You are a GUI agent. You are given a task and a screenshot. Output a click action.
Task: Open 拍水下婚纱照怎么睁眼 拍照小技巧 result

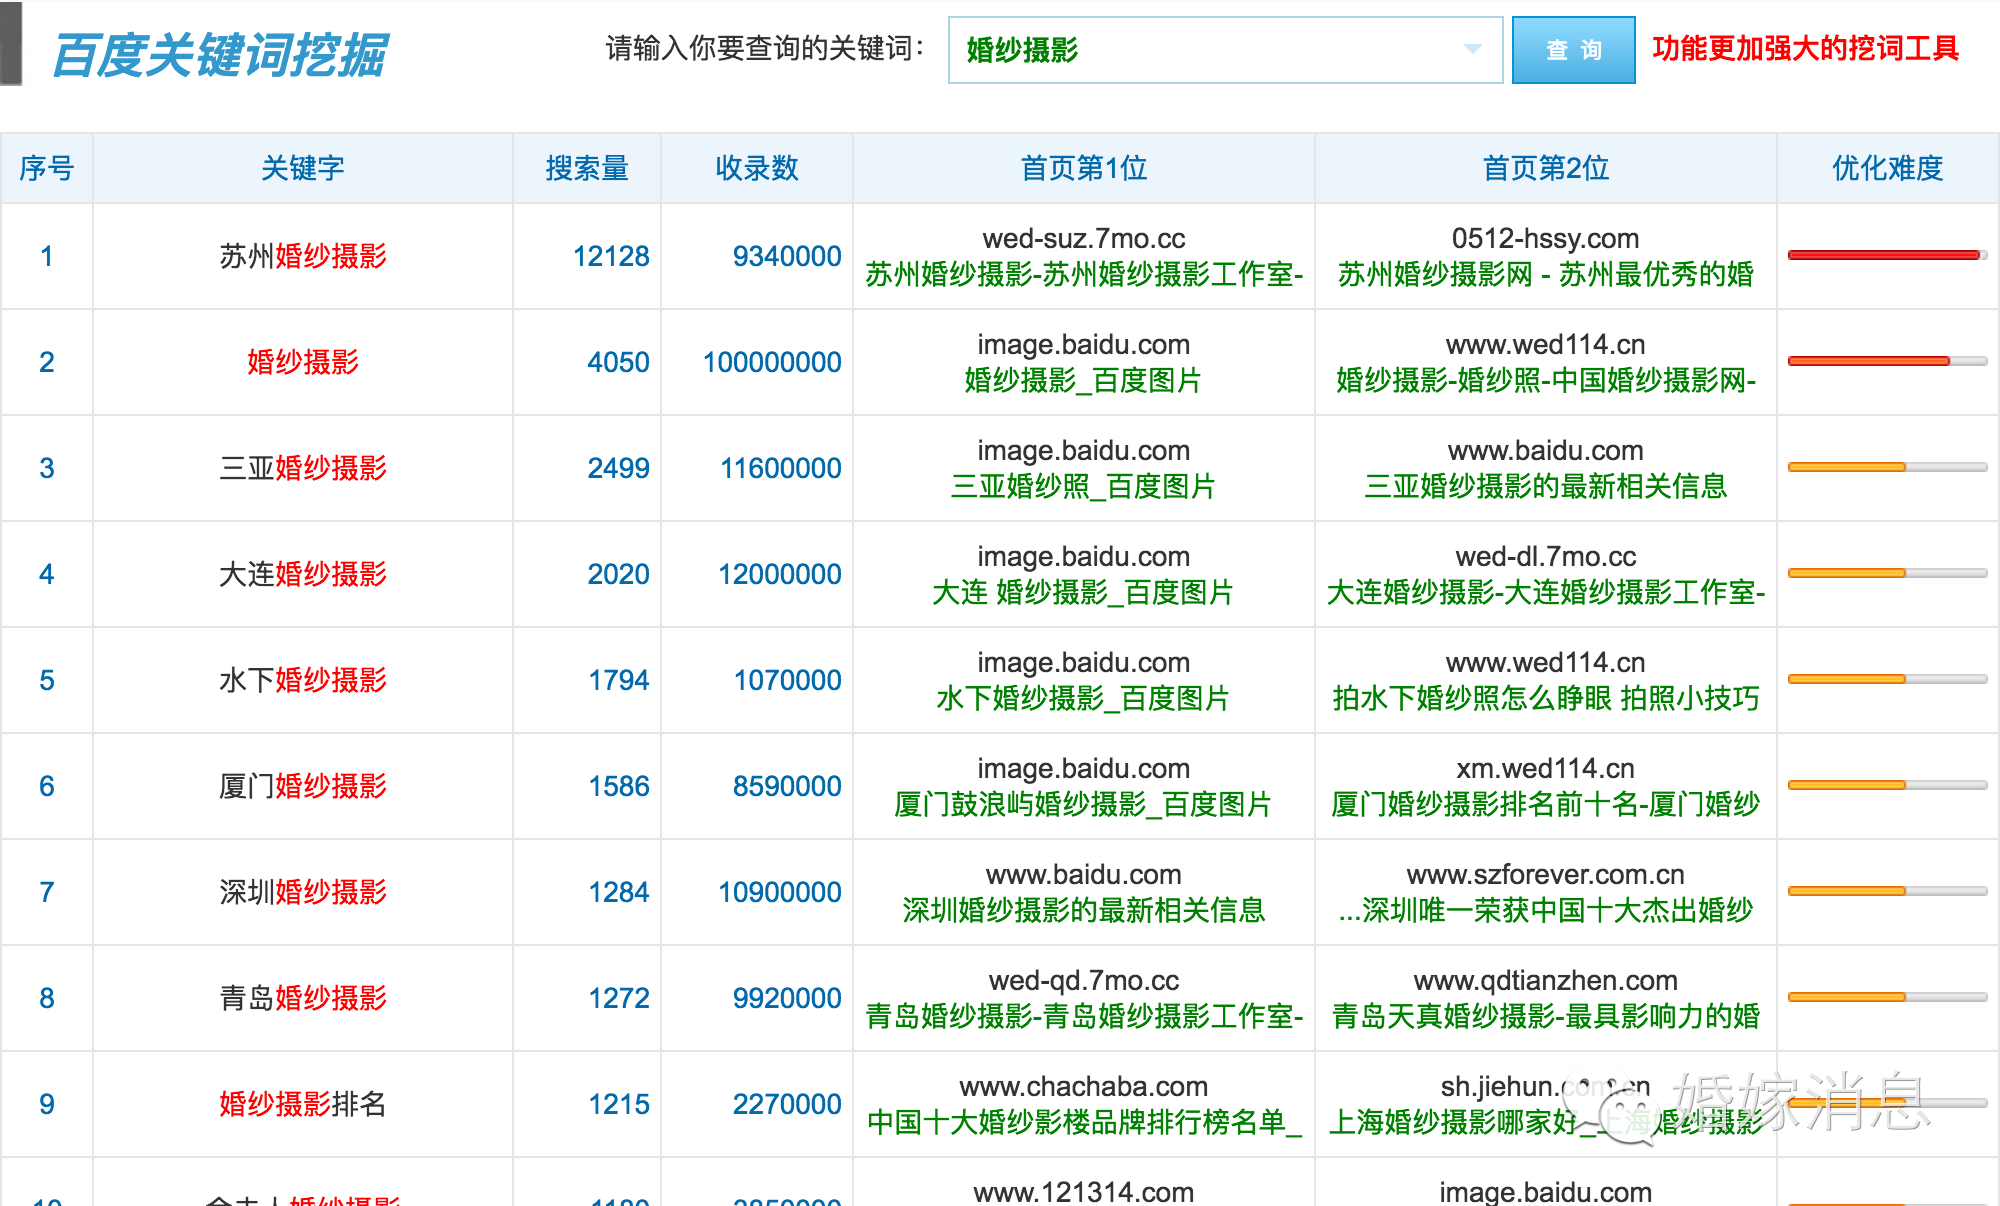[1546, 699]
